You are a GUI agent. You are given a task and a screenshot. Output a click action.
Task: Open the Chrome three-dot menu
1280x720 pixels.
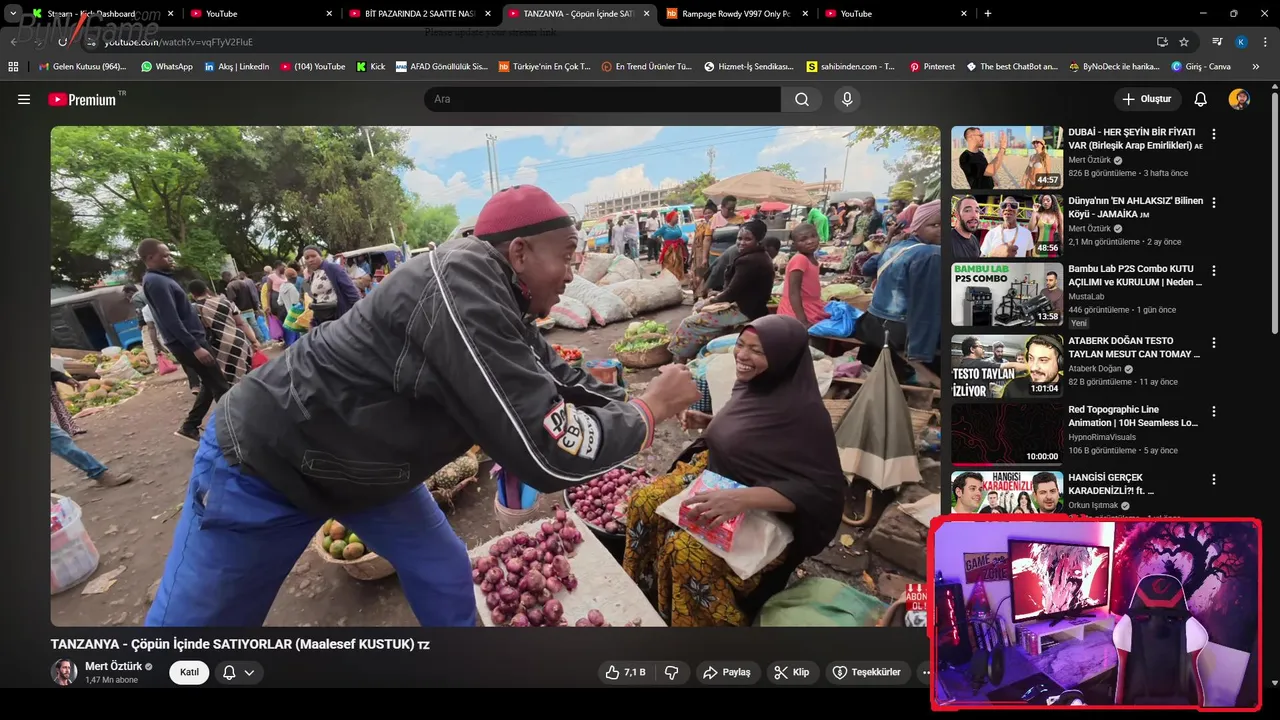click(x=1266, y=42)
